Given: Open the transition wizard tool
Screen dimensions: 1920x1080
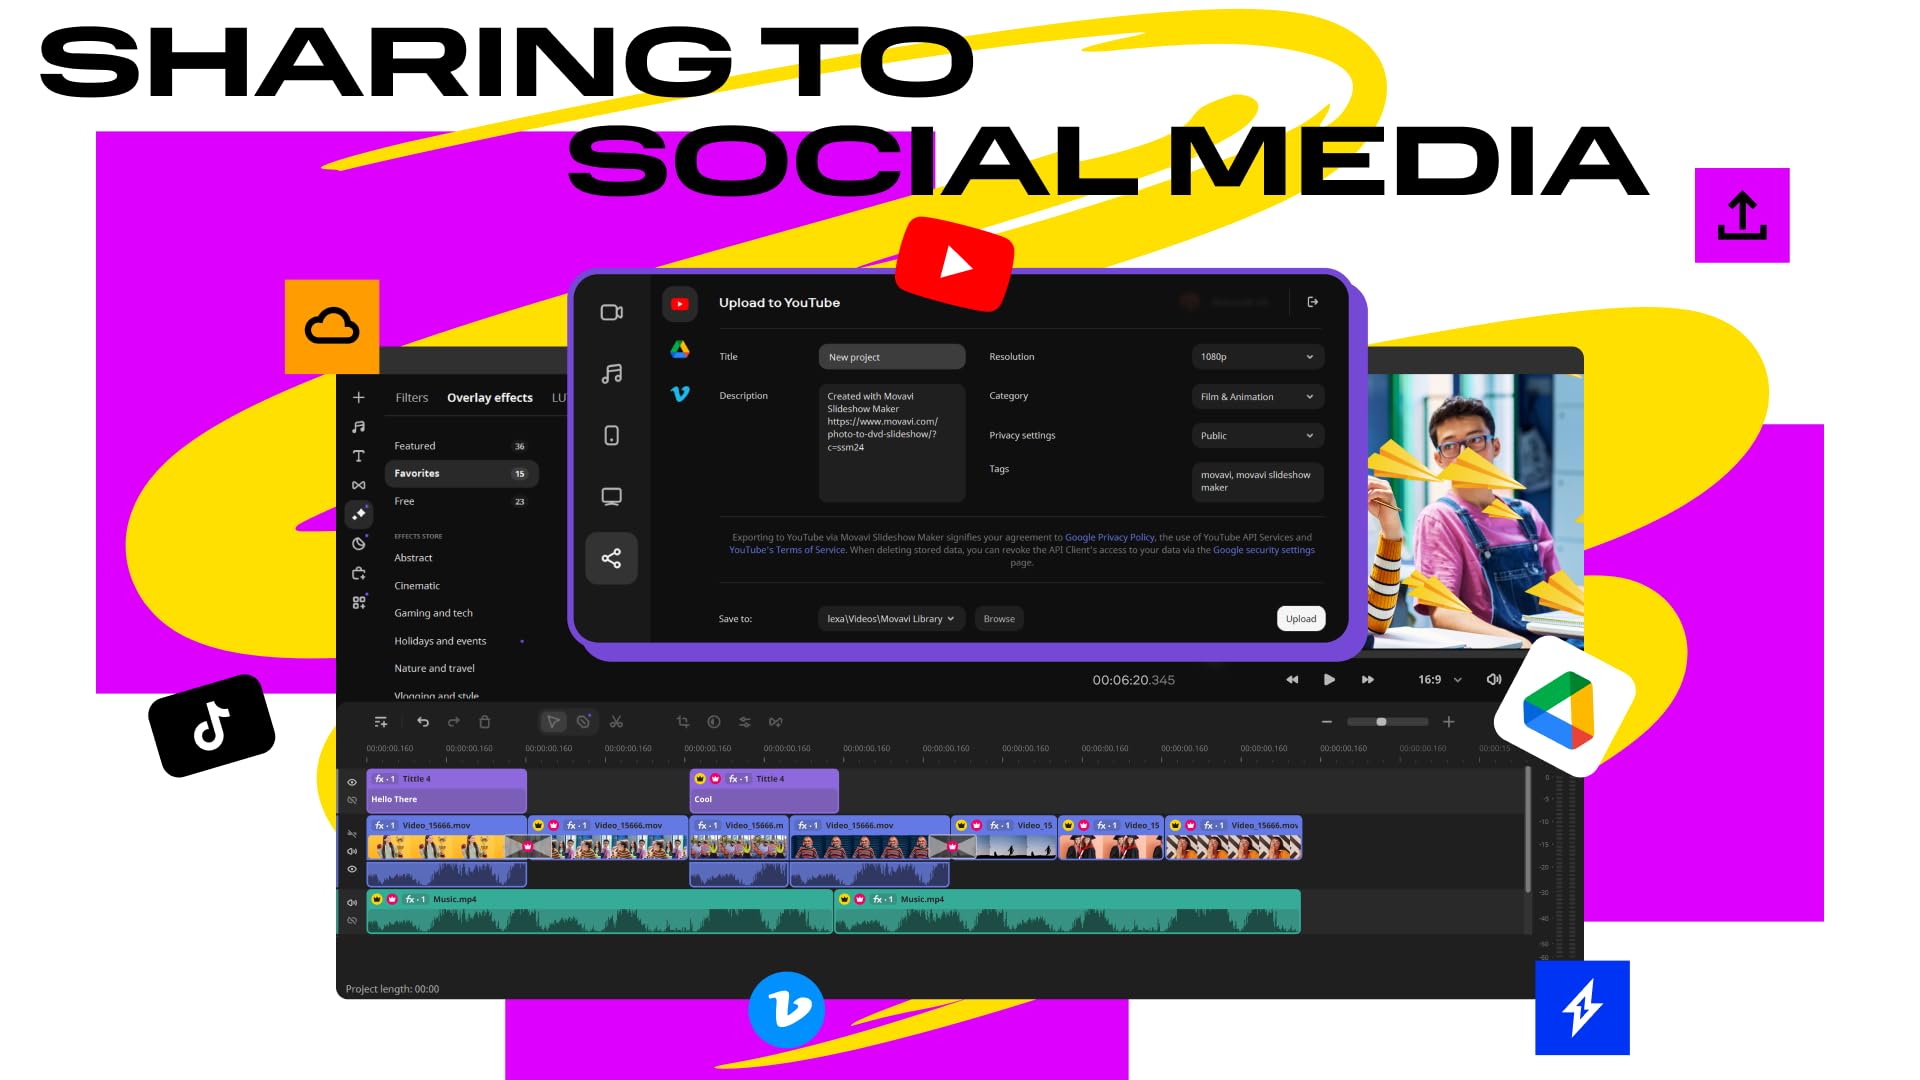Looking at the screenshot, I should pyautogui.click(x=776, y=722).
